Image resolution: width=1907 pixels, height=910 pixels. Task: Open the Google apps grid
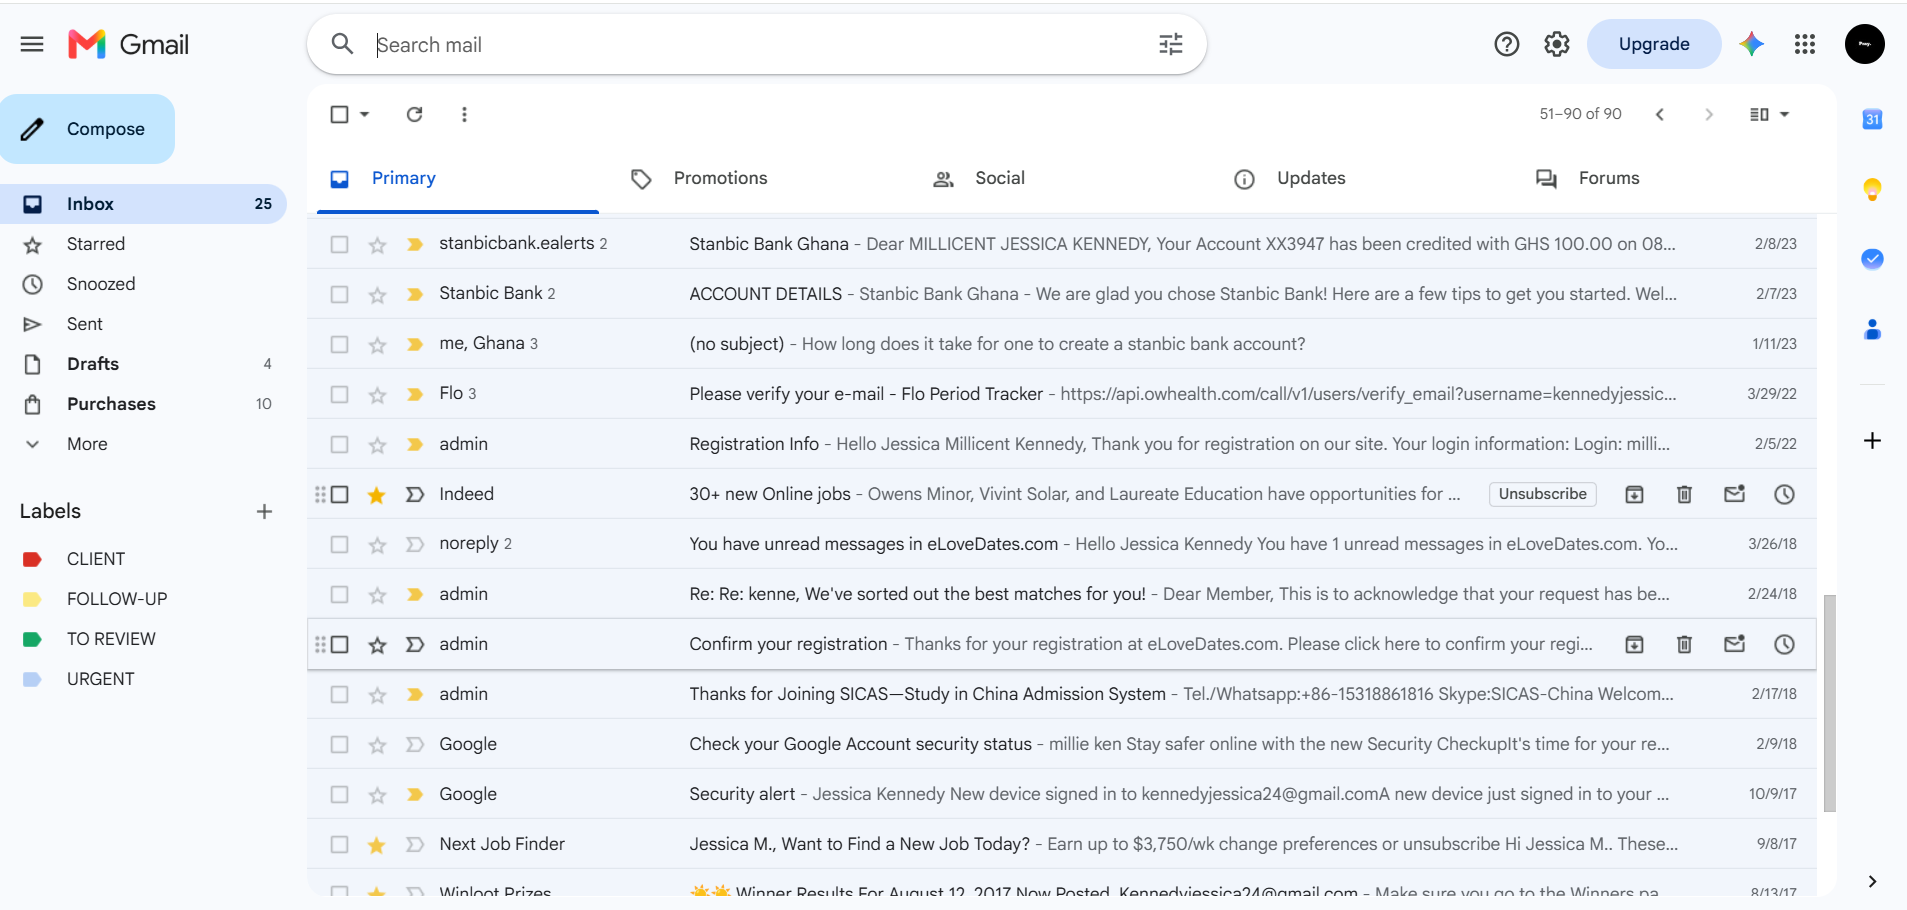coord(1804,44)
